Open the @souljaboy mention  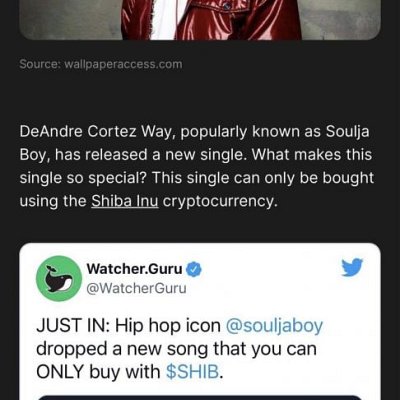coord(274,326)
